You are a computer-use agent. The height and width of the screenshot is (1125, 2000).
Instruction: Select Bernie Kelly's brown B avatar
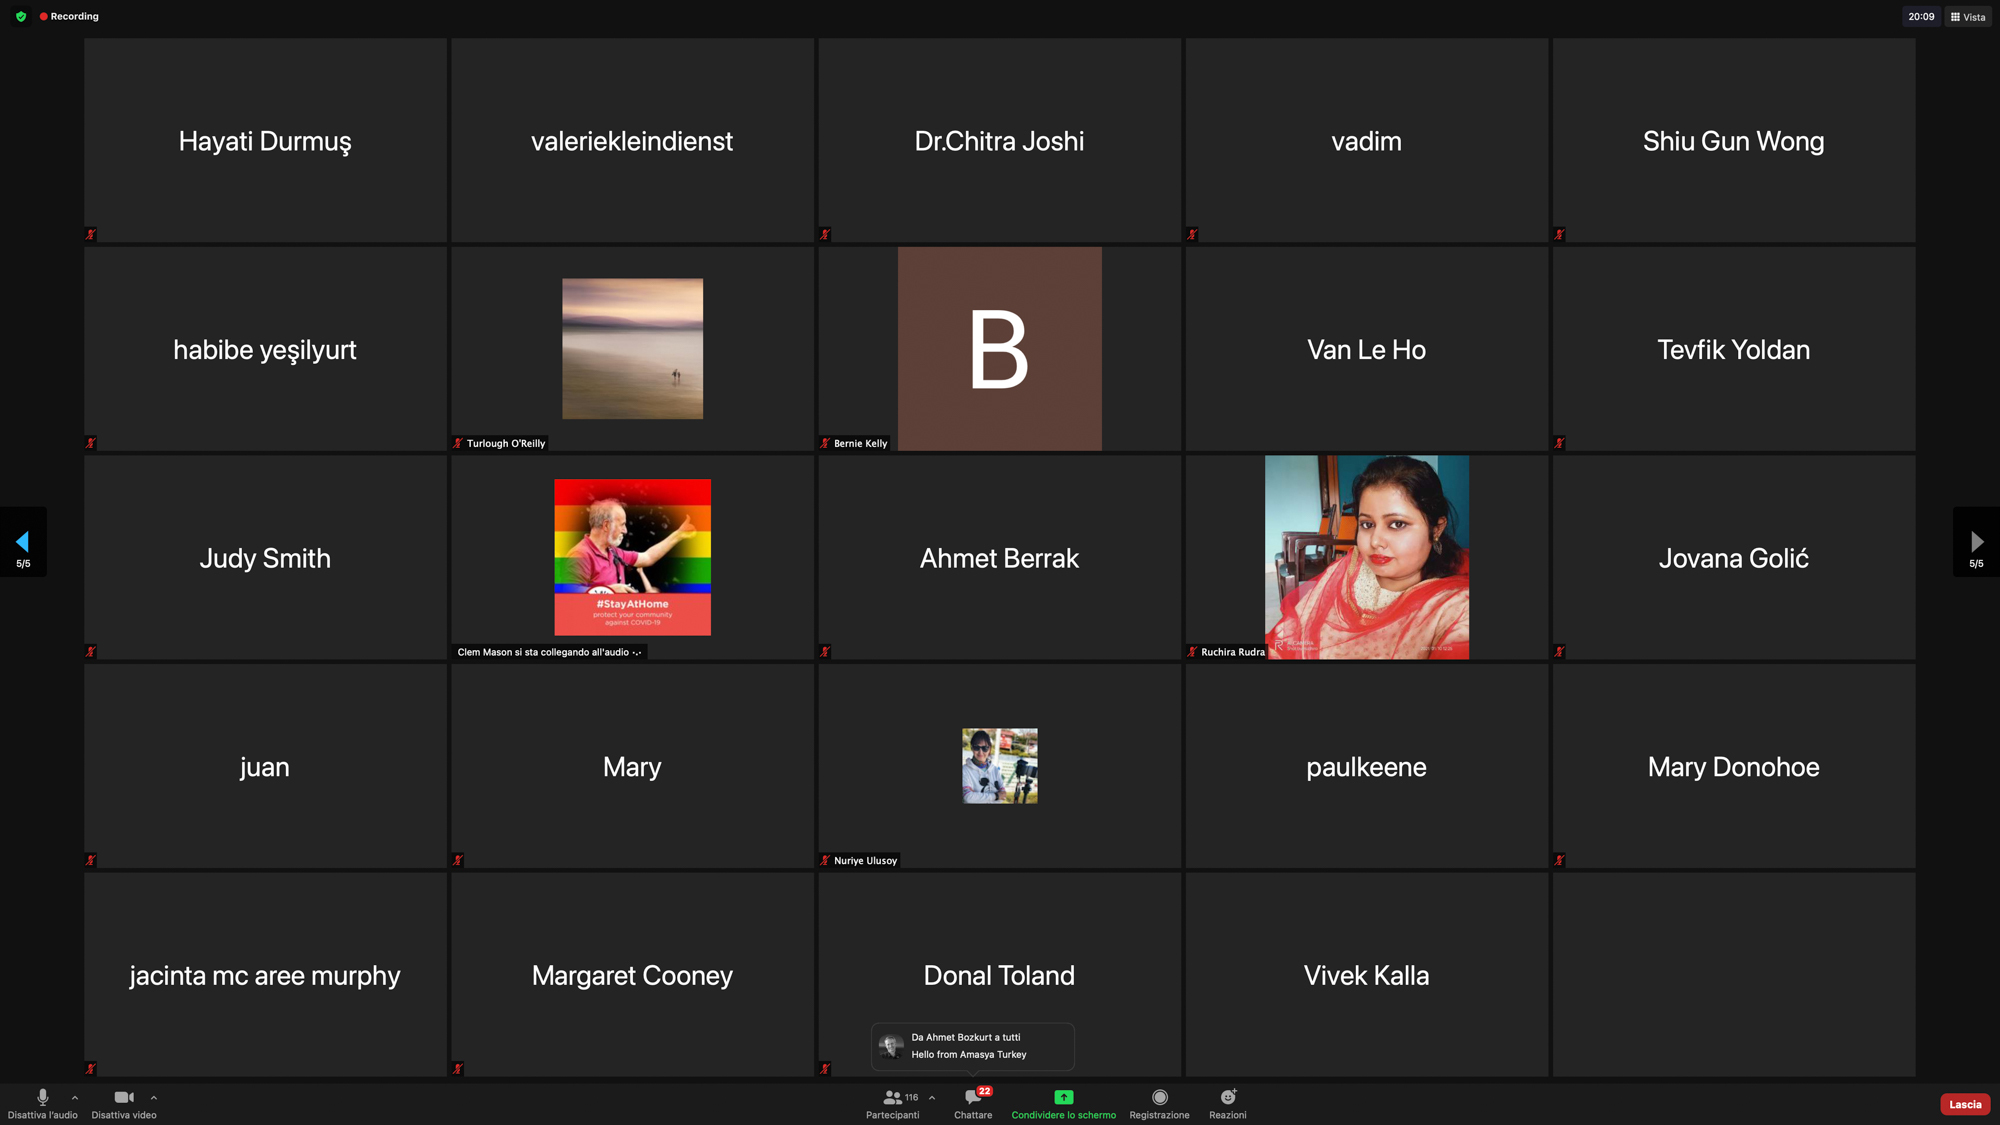[999, 349]
